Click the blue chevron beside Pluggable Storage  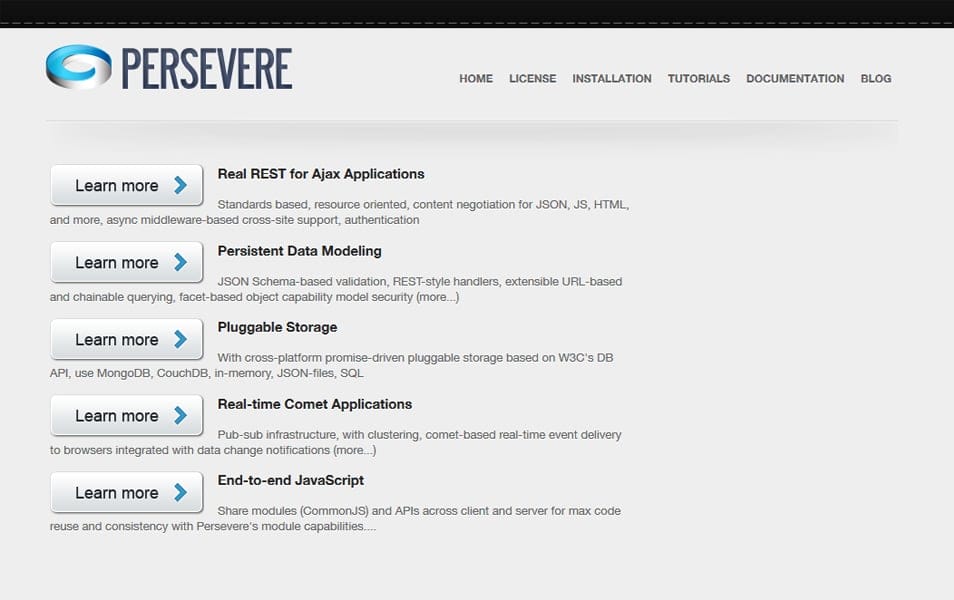(180, 339)
